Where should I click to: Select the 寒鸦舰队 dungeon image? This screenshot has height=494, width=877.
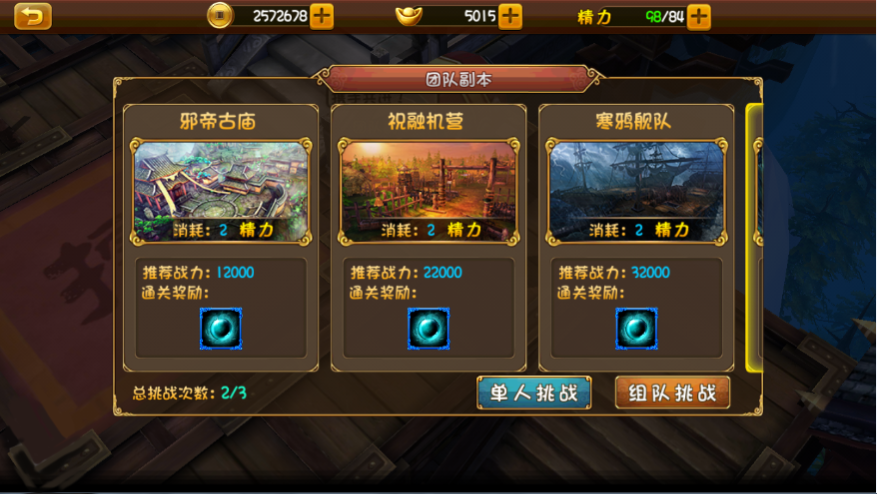(636, 191)
